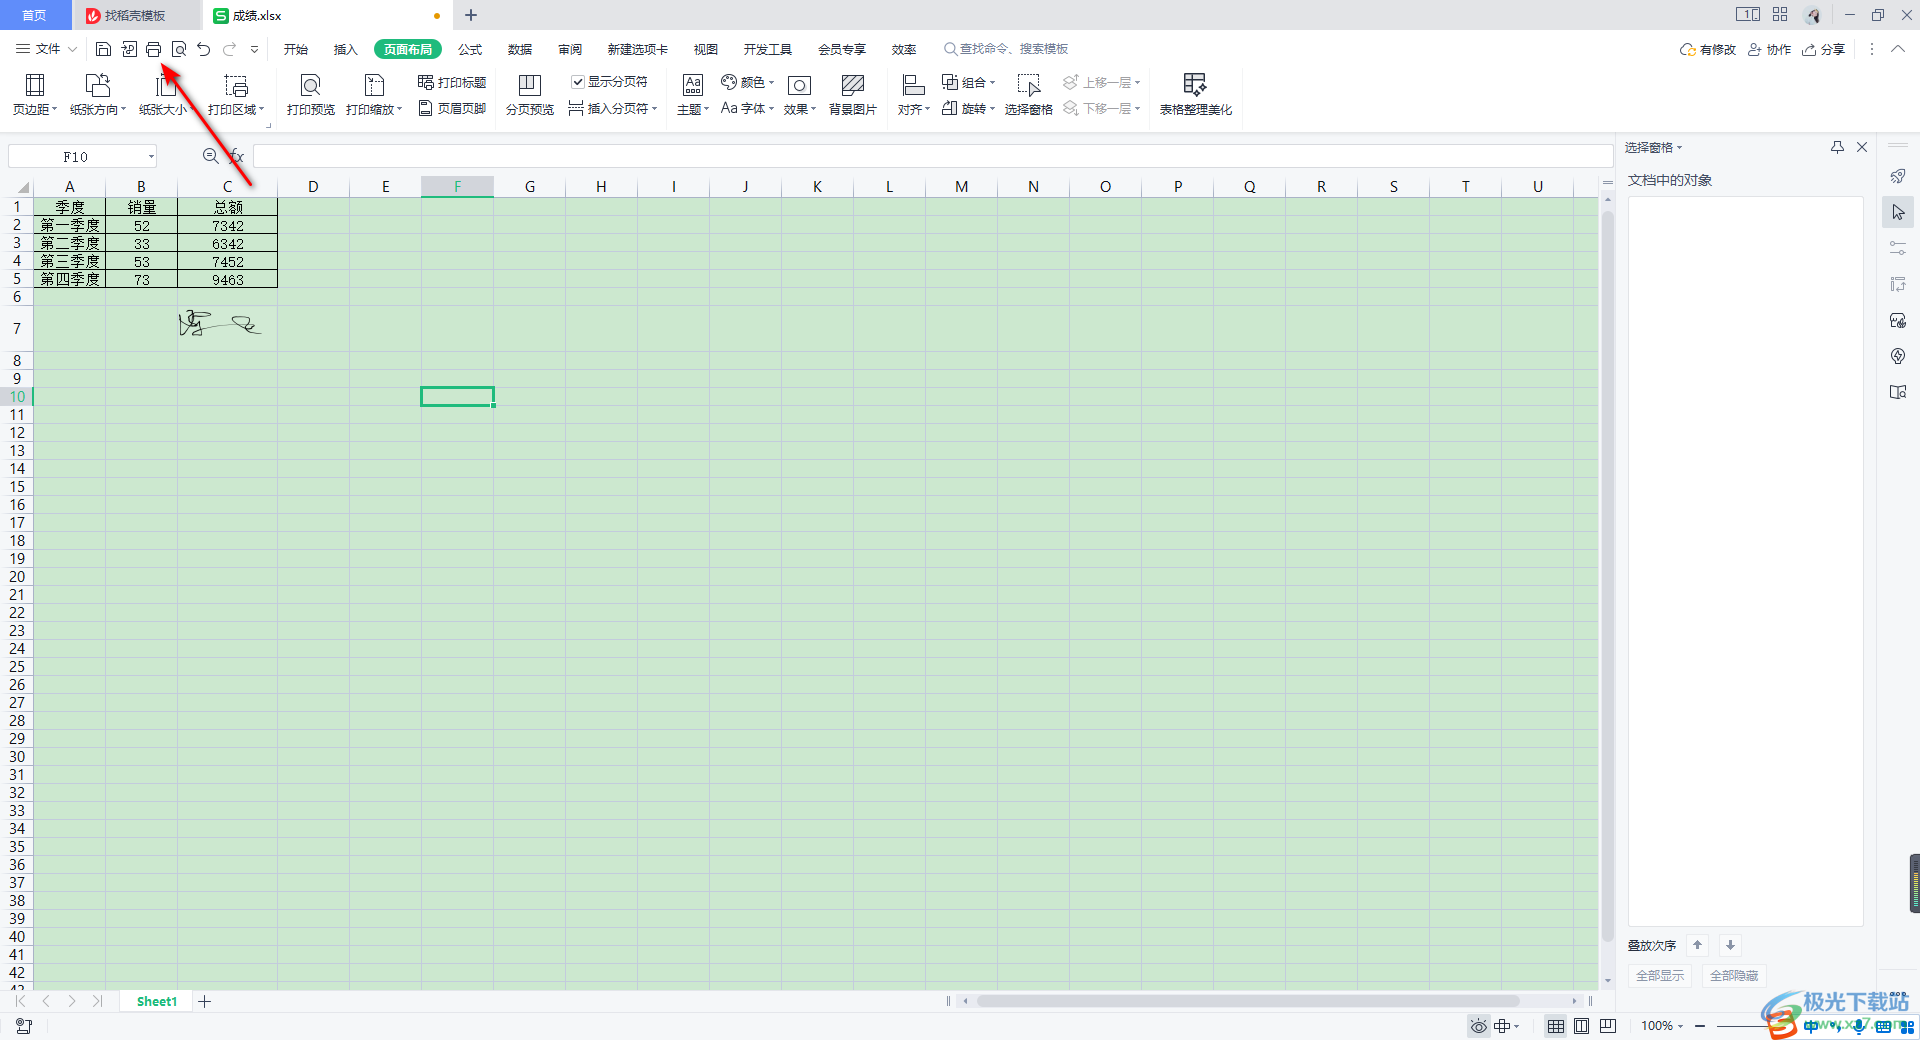This screenshot has width=1920, height=1040.
Task: Open the 100% zoom level dropdown
Action: [1681, 1026]
